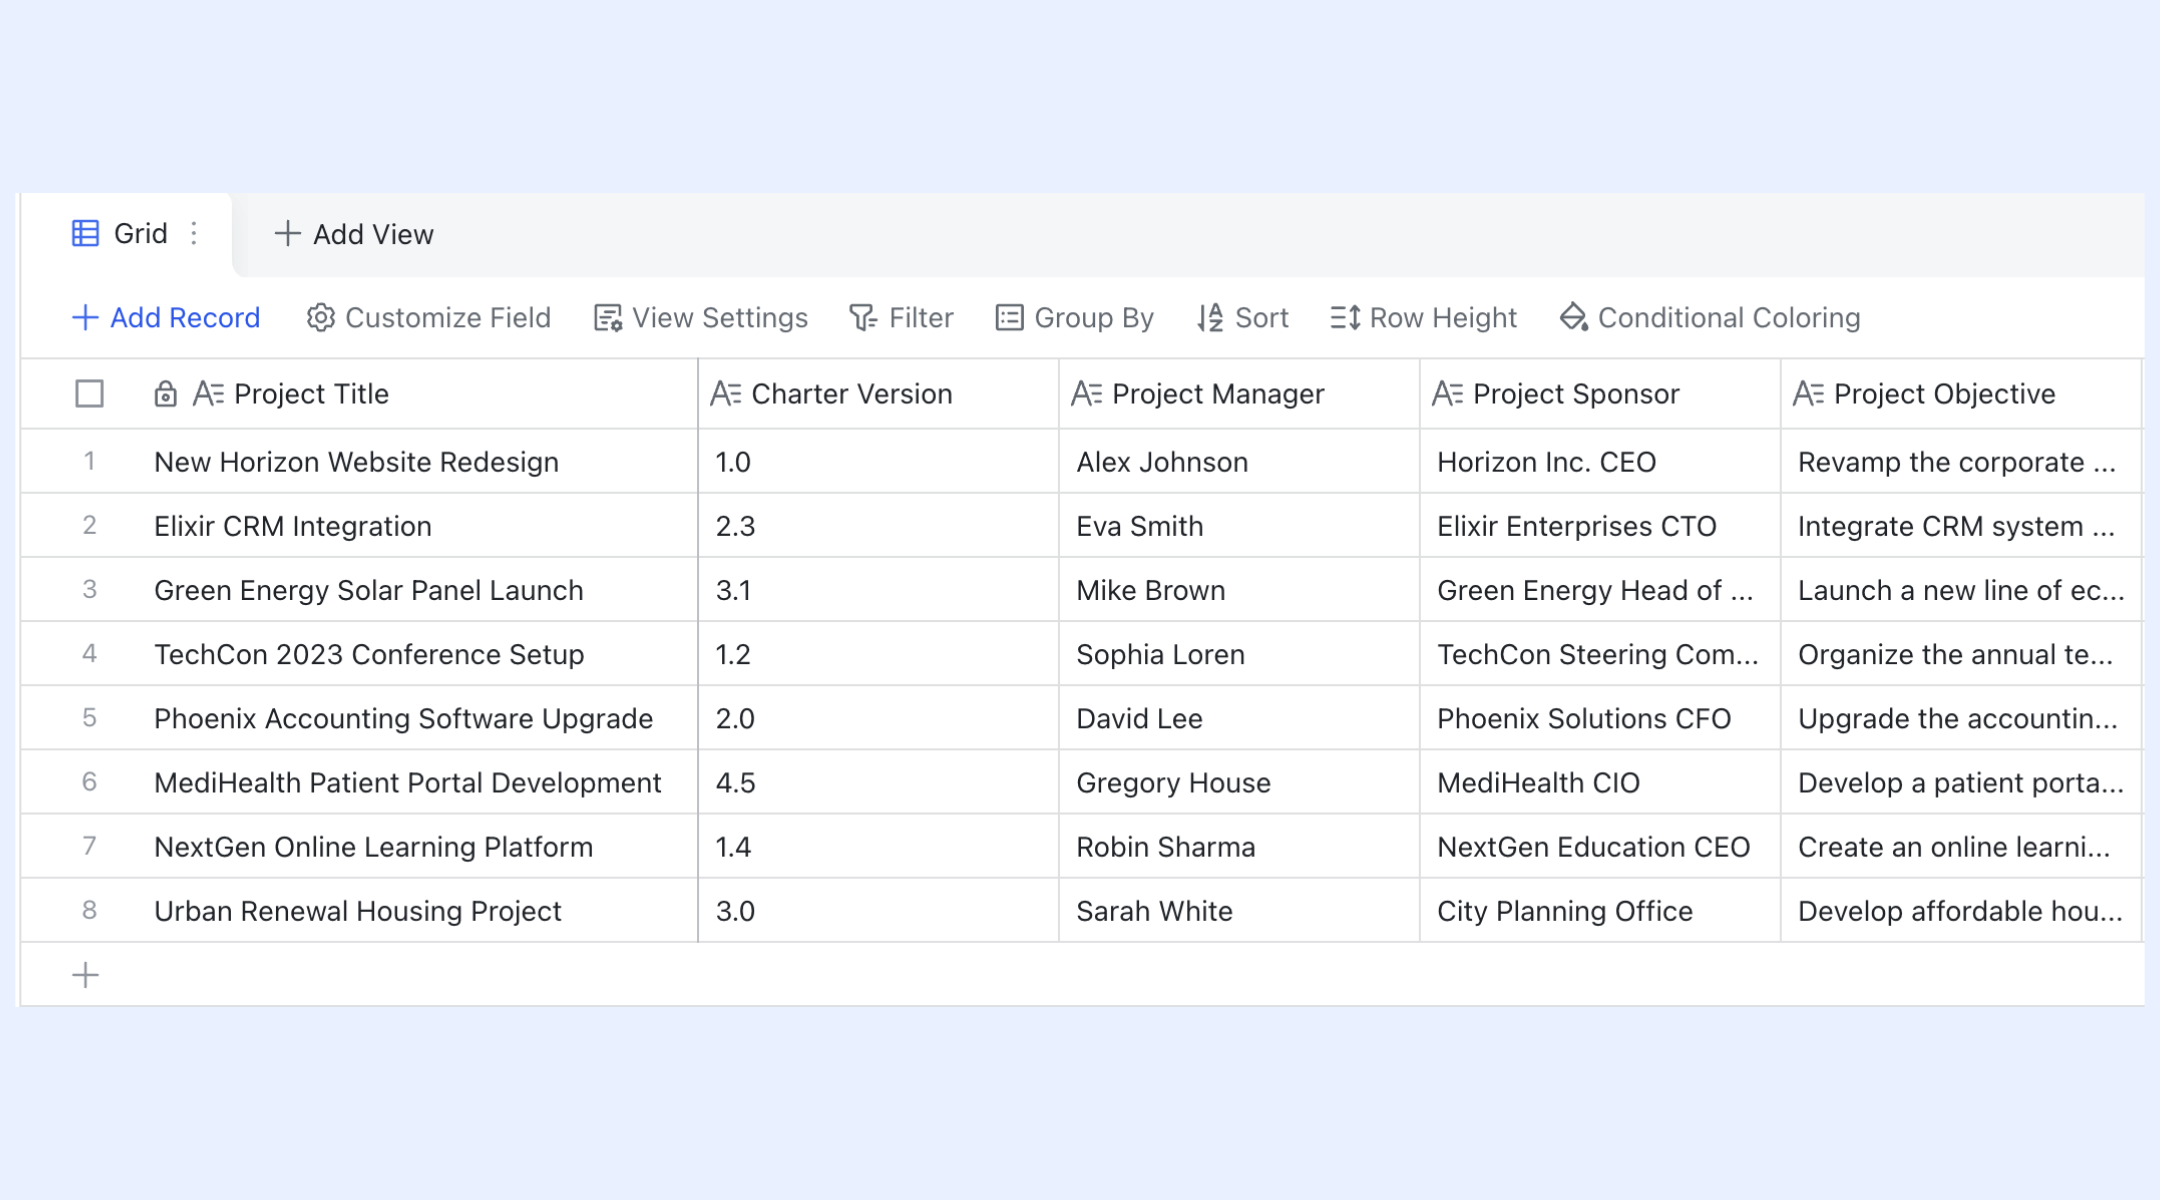This screenshot has width=2160, height=1200.
Task: Click manager cell Robin Sharma
Action: 1240,847
